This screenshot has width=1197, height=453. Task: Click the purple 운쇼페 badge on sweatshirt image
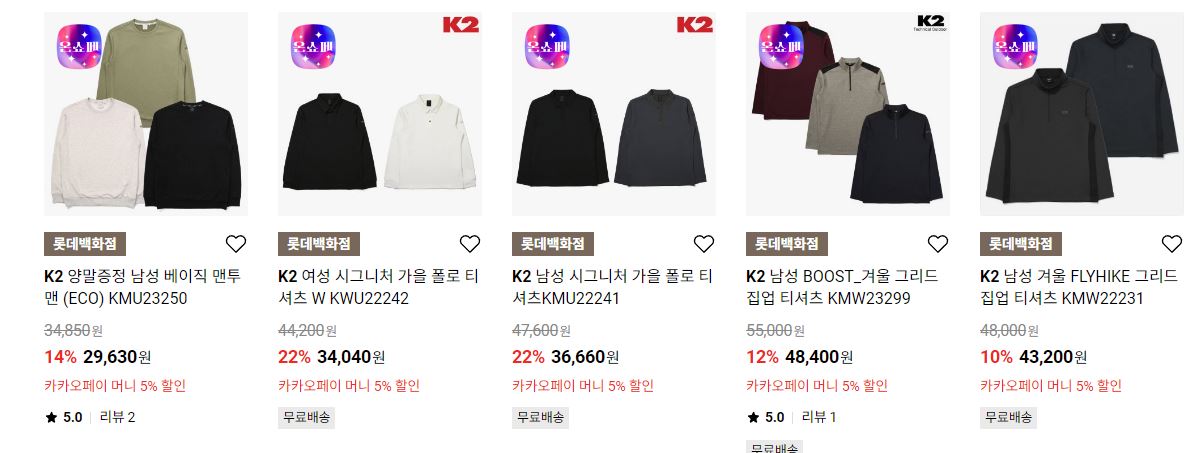[79, 47]
